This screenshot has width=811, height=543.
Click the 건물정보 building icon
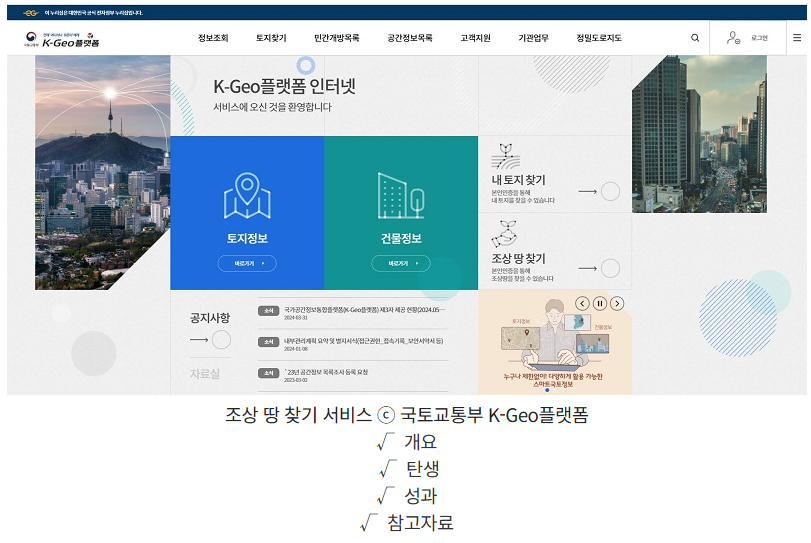[x=401, y=195]
